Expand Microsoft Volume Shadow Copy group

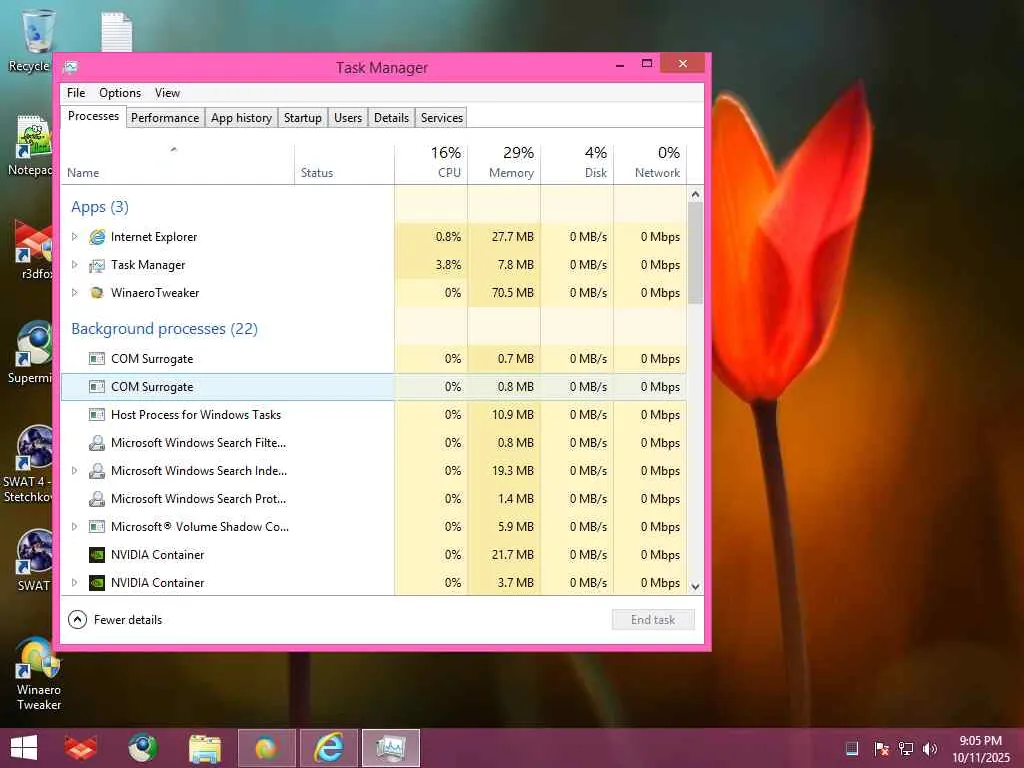74,526
